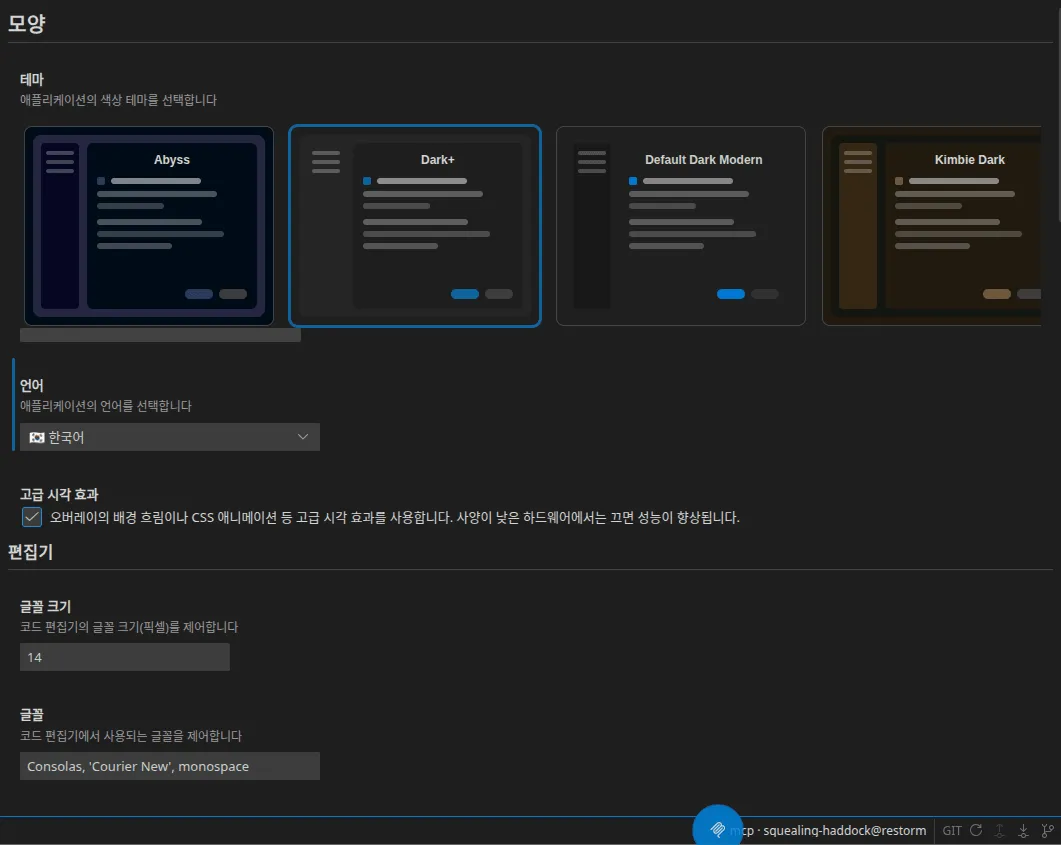Choose the Default Dark Modern theme

tap(681, 226)
